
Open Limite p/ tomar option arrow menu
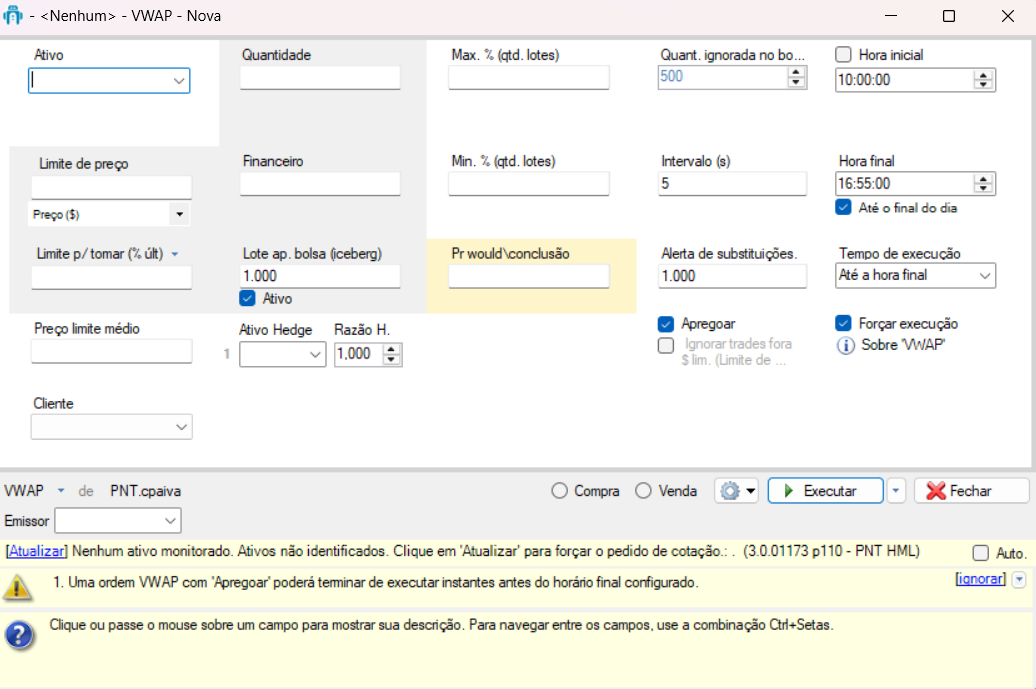point(175,254)
